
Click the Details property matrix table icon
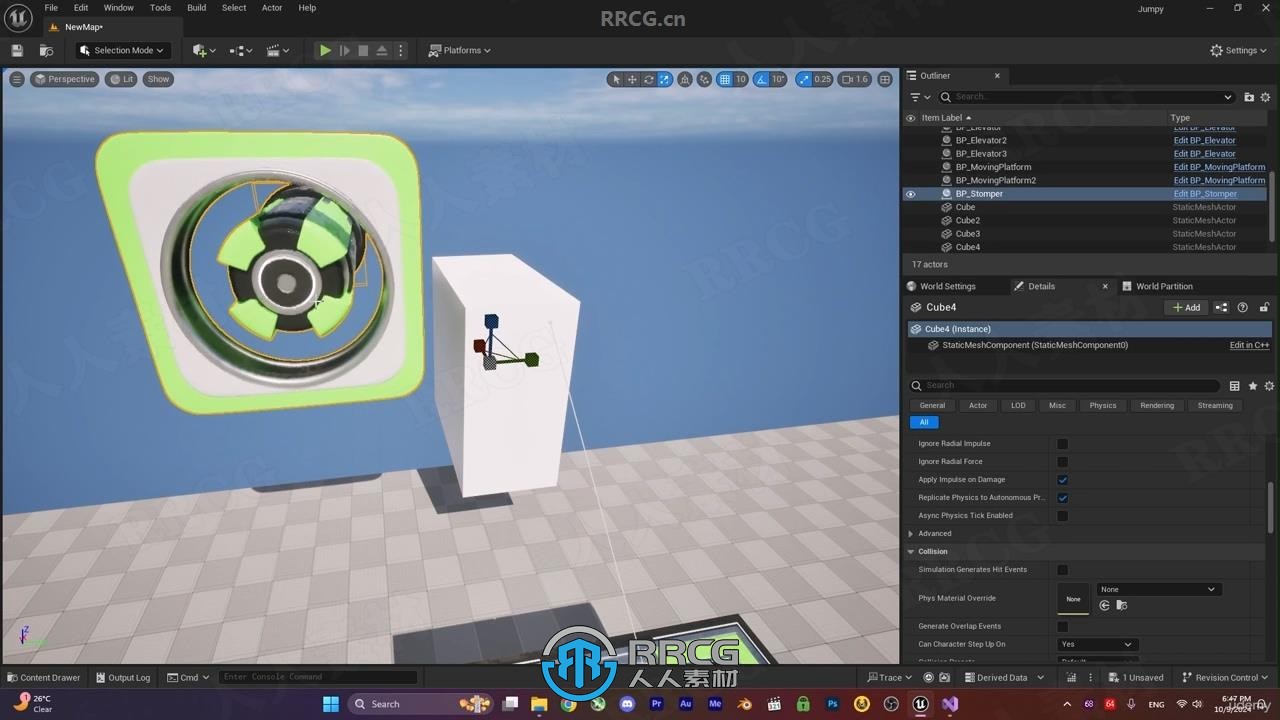tap(1234, 385)
